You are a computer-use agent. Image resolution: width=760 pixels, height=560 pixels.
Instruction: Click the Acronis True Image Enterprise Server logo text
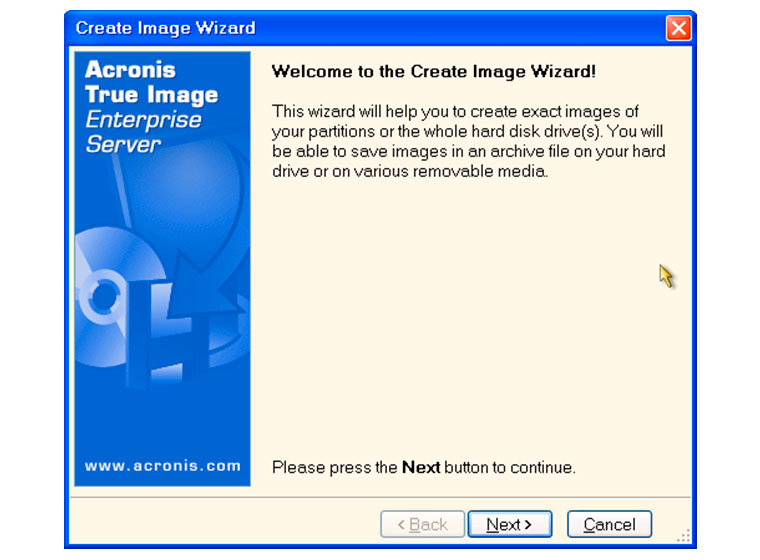(151, 107)
